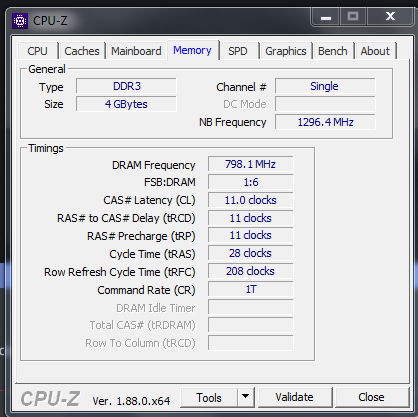Click the tRFC 208 clocks value

point(251,271)
